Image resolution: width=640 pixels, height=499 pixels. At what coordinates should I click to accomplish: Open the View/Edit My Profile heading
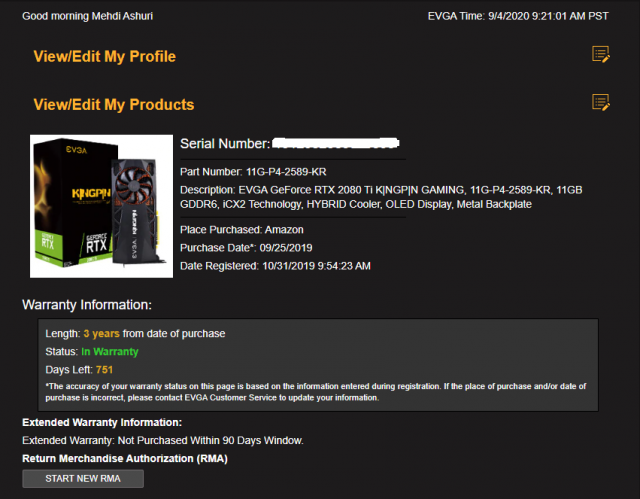104,57
